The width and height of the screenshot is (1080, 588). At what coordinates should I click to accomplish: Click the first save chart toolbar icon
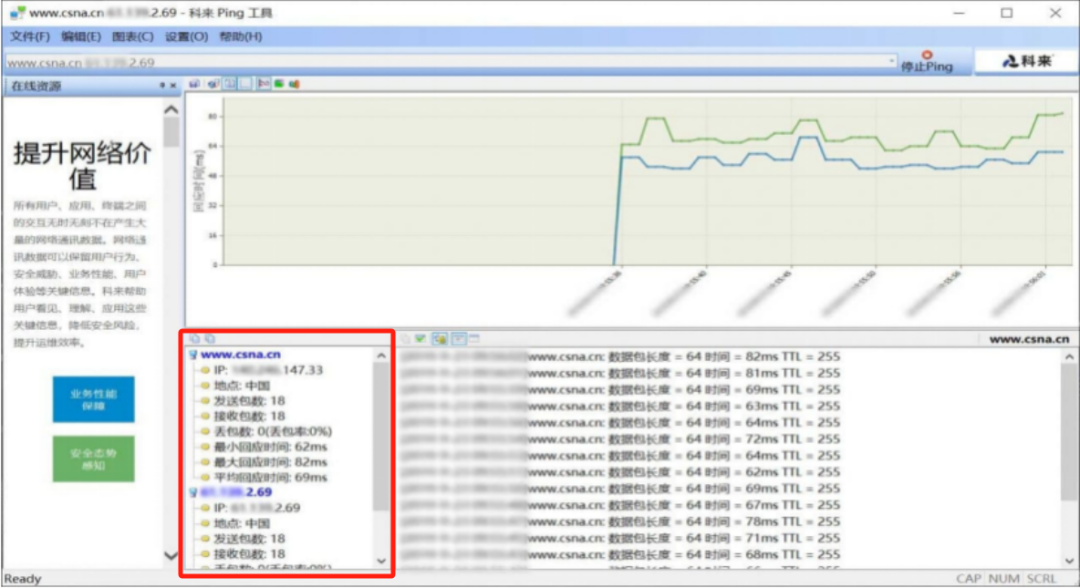(x=194, y=84)
